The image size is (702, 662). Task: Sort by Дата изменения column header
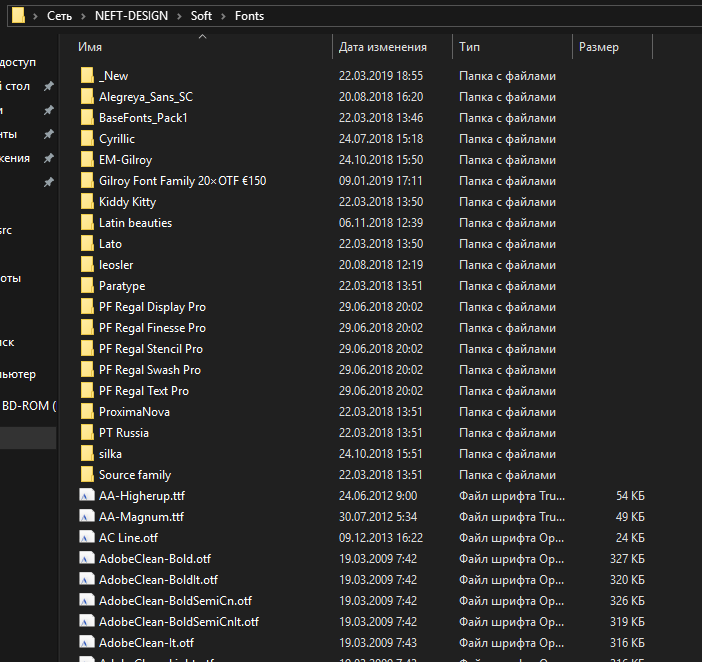click(x=382, y=47)
